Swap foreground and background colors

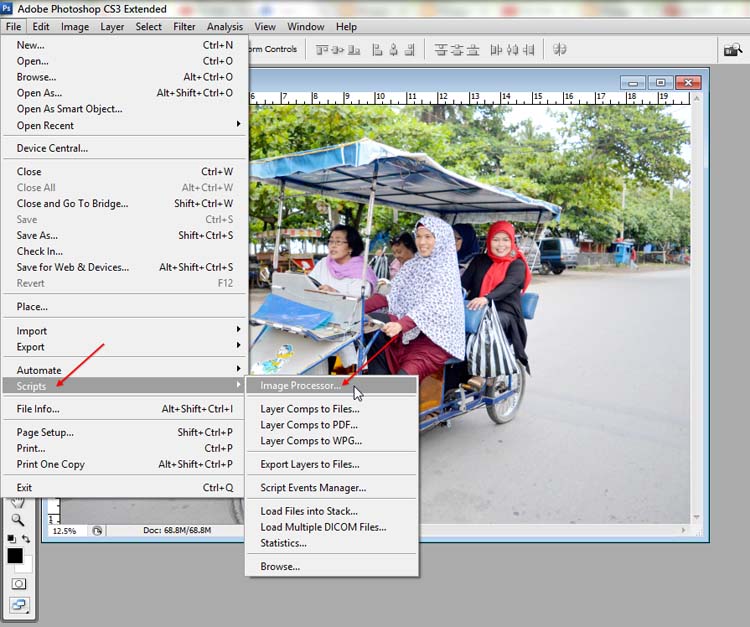(26, 539)
